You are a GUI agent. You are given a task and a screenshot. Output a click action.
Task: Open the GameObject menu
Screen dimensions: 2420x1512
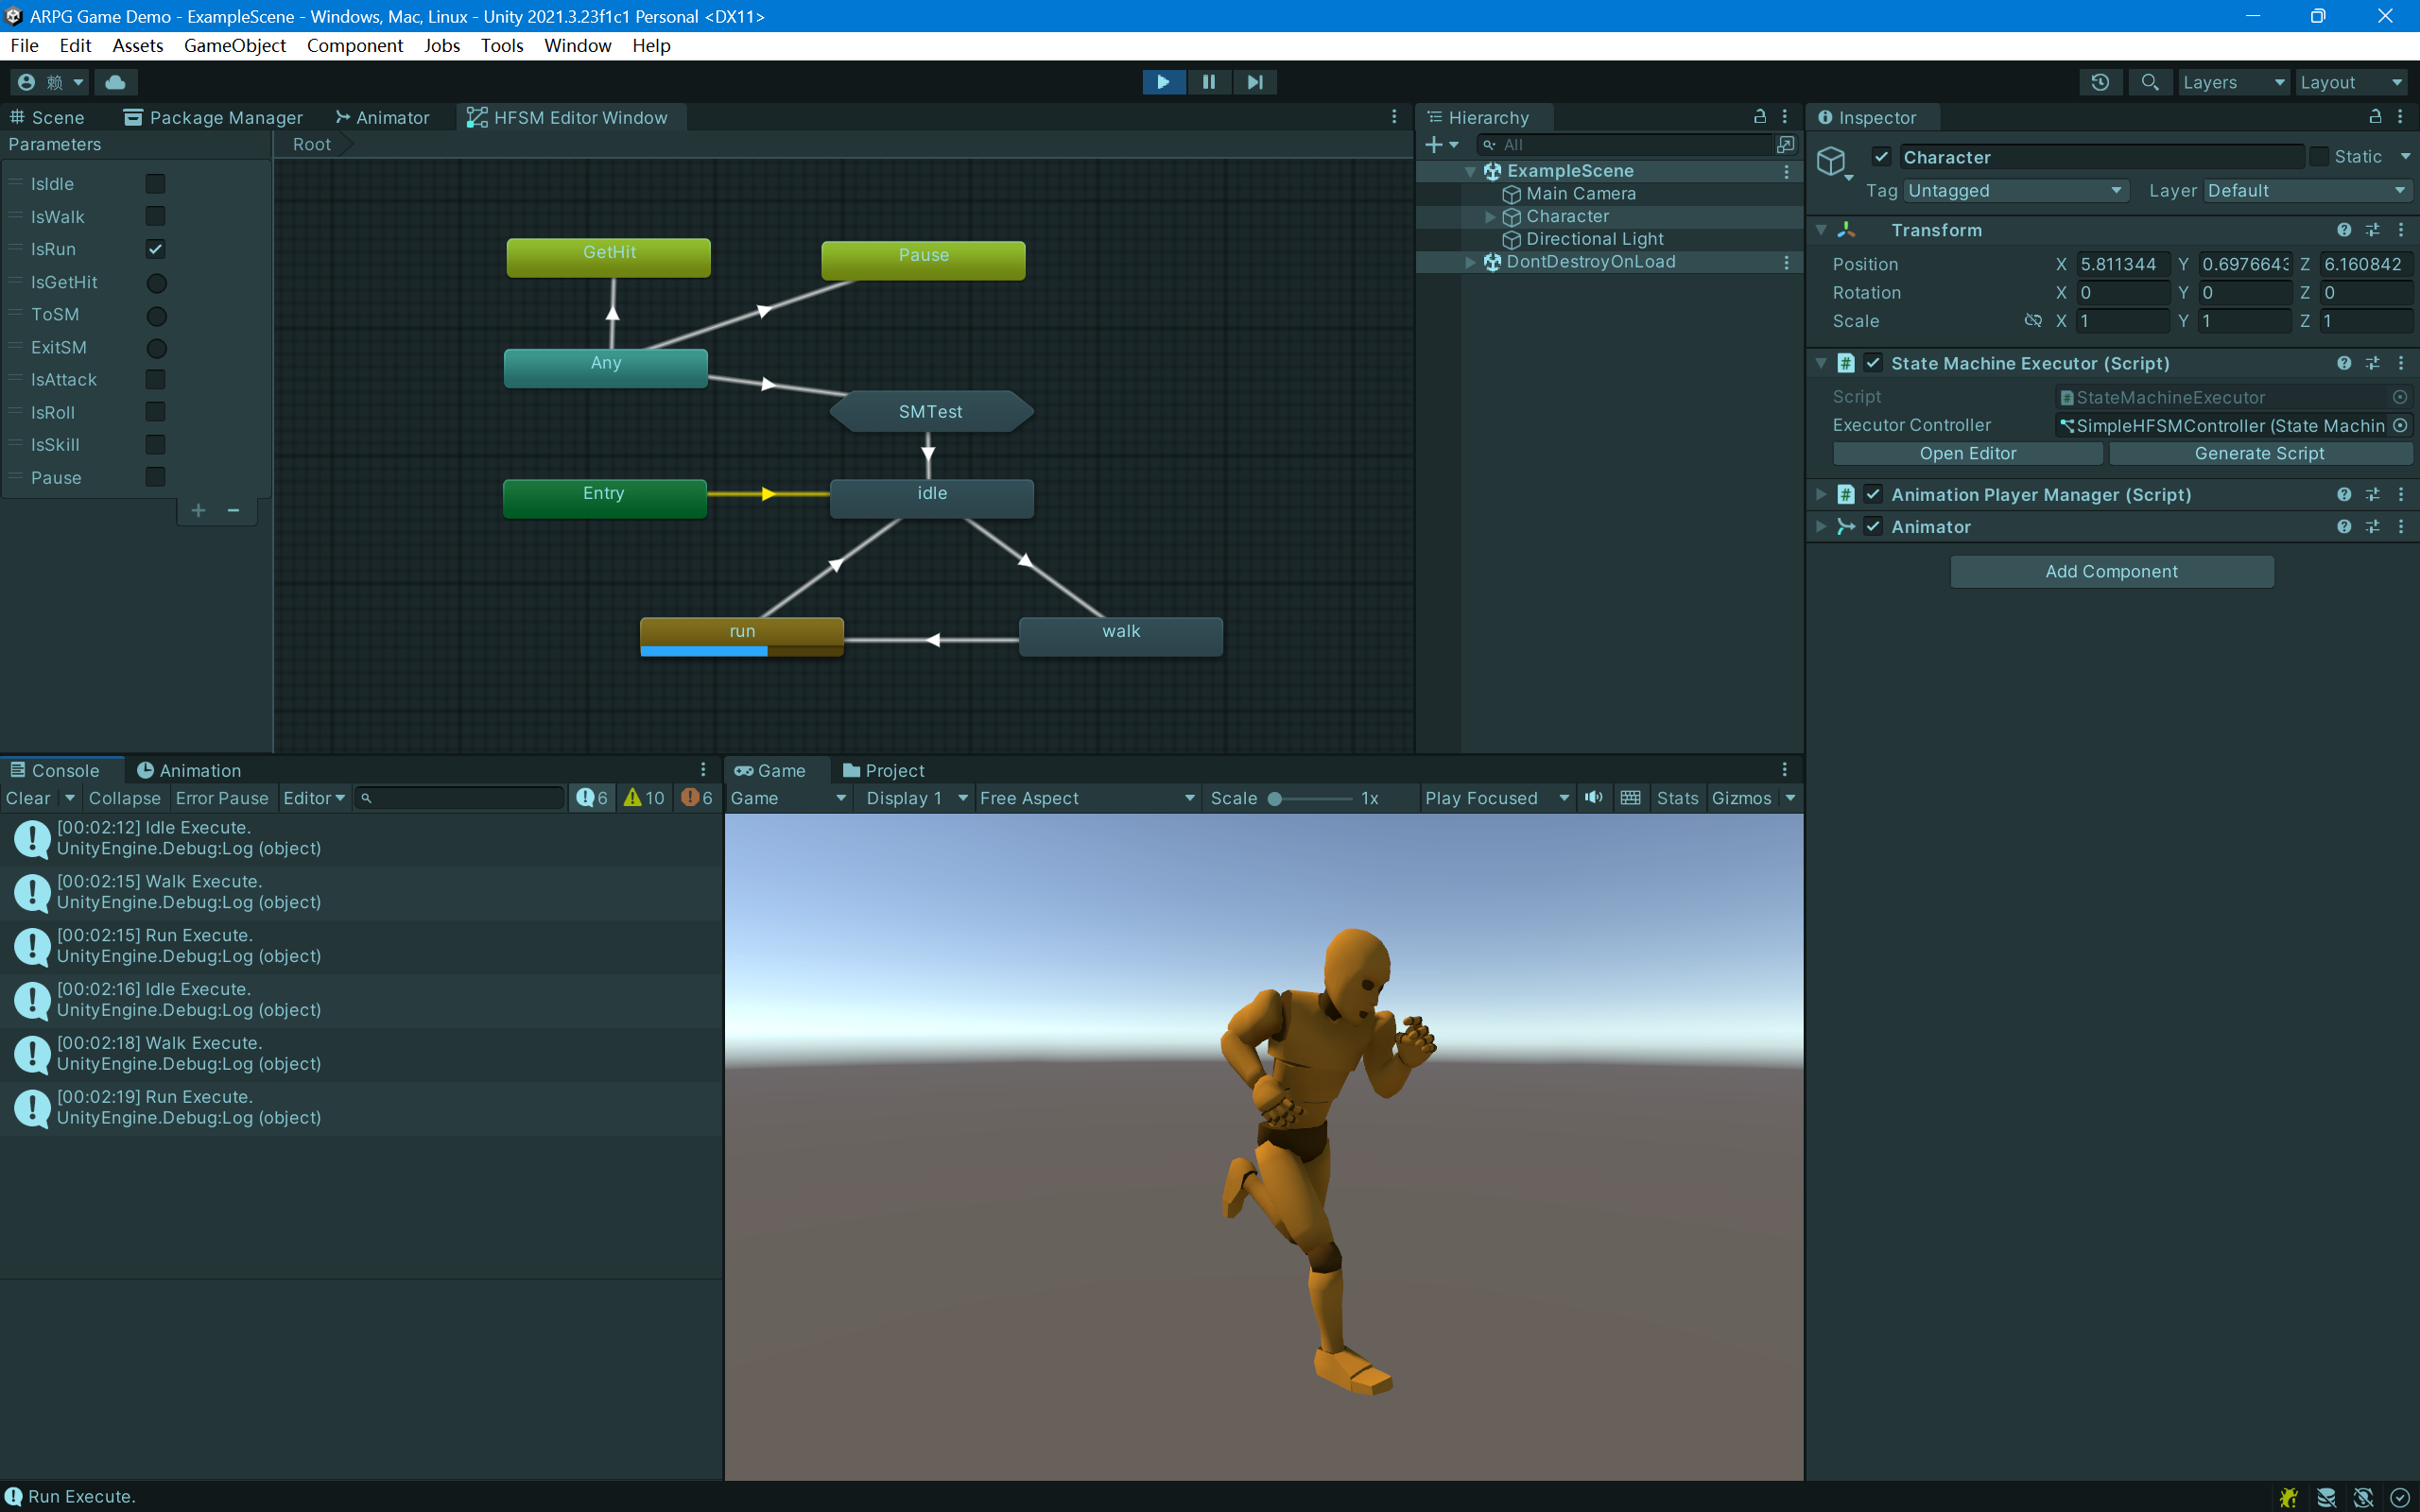[234, 46]
